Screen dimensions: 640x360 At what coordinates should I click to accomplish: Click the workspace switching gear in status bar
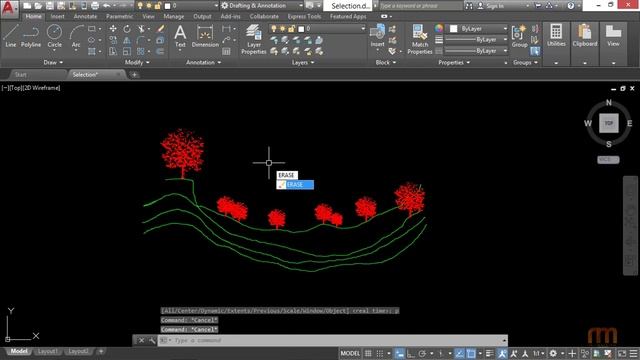coord(553,353)
